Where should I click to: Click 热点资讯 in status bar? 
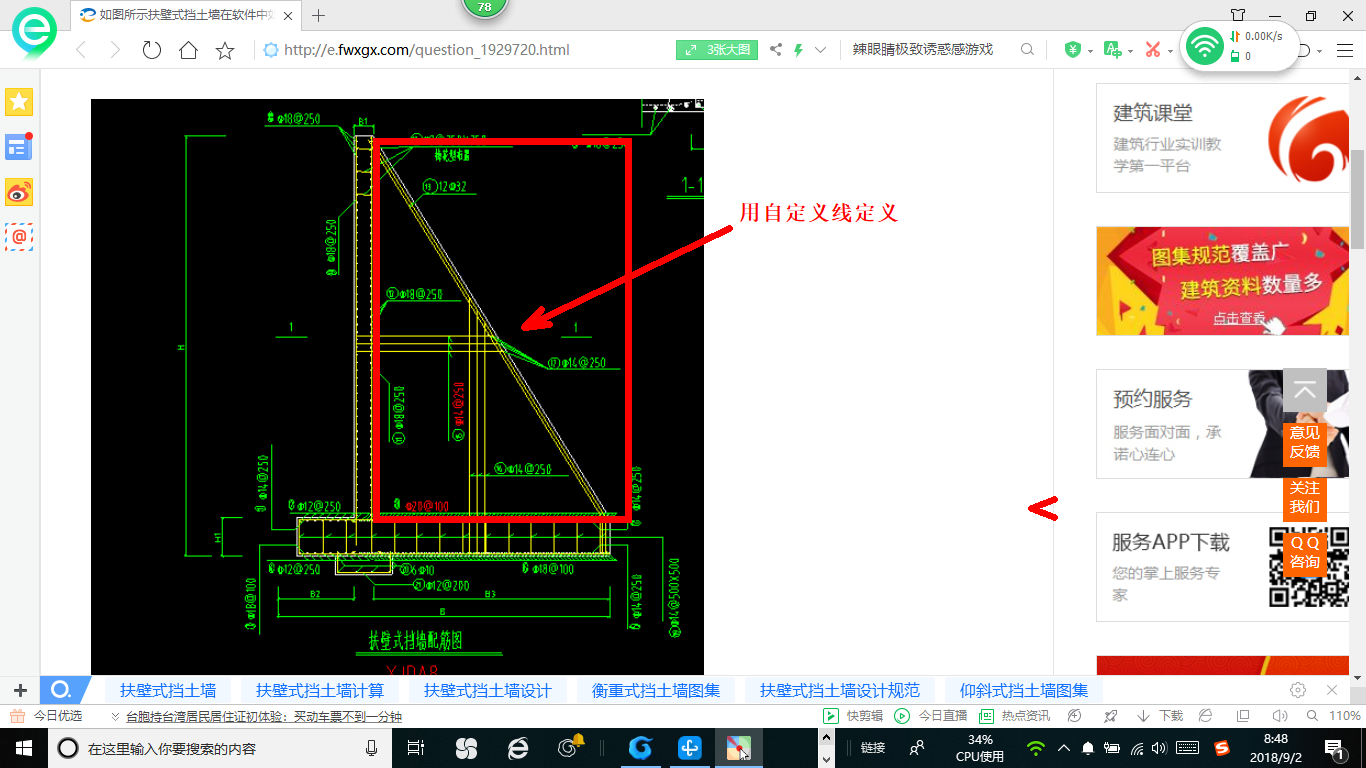1014,716
